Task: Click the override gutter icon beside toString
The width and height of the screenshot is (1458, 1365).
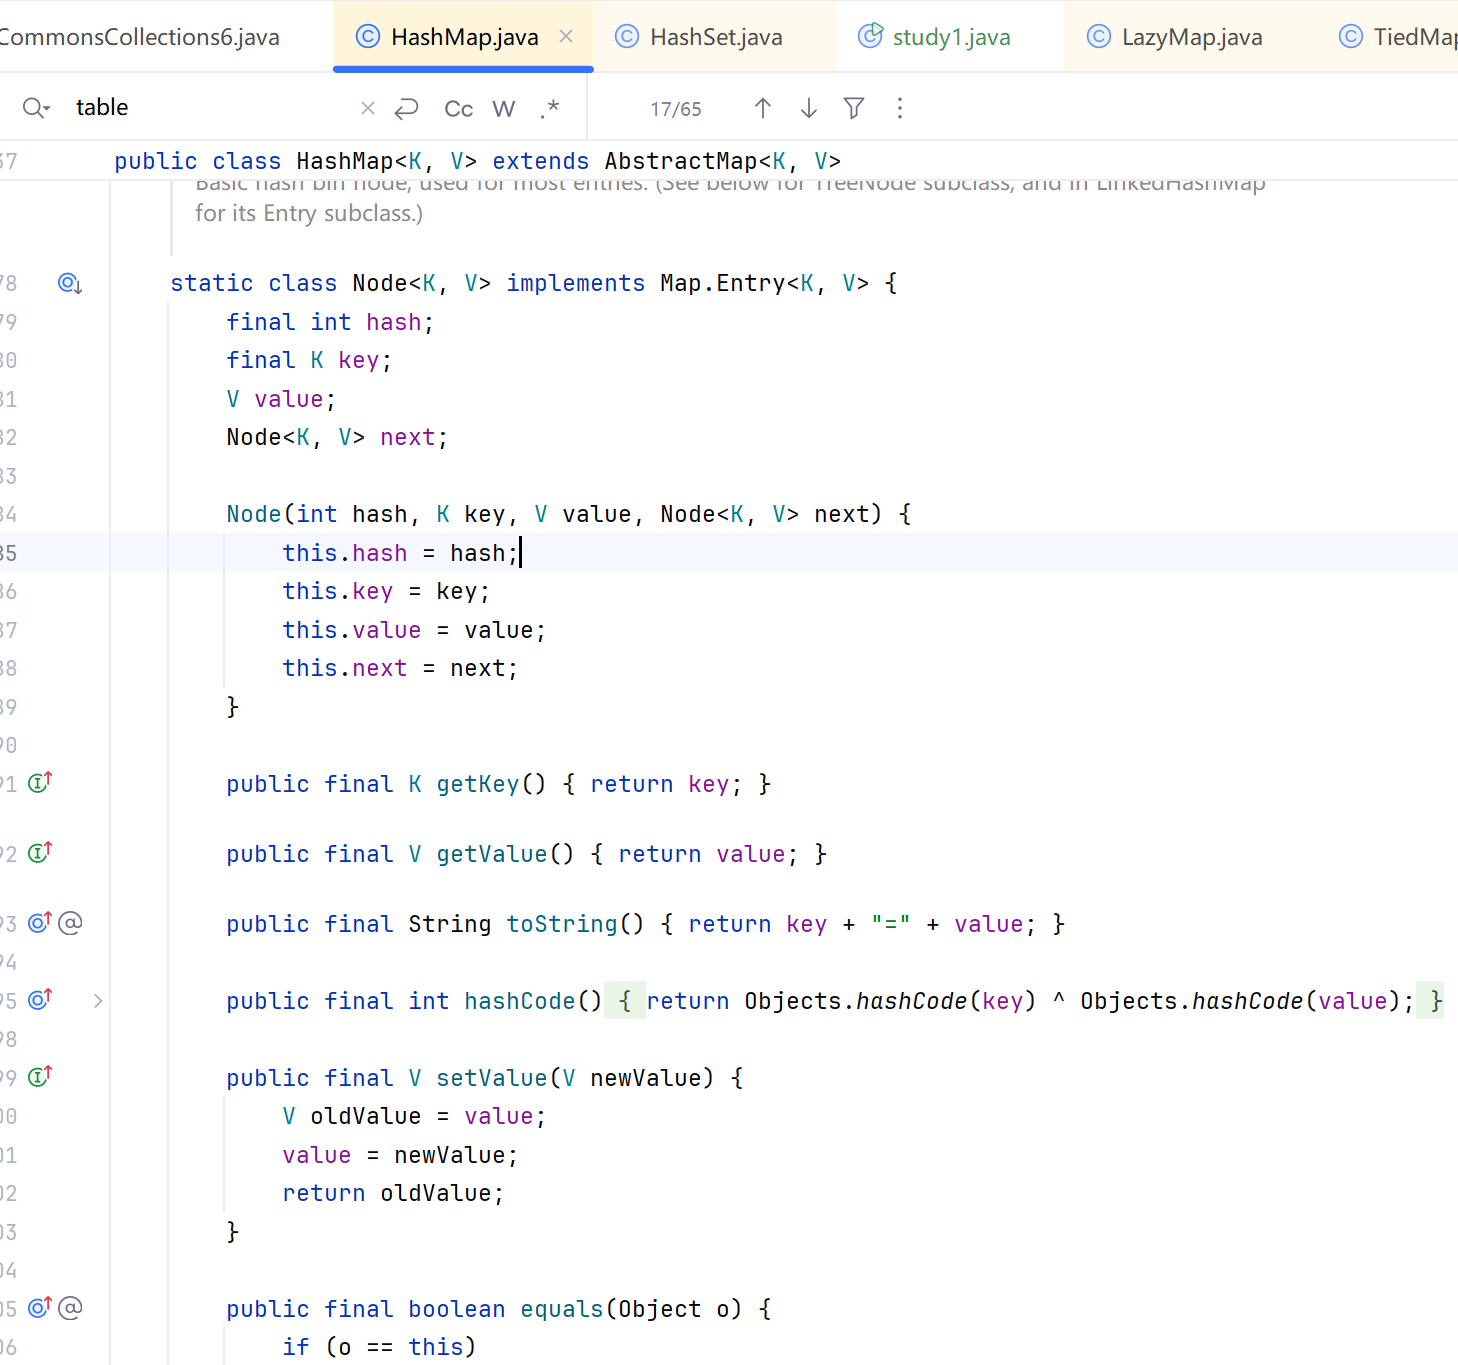Action: tap(40, 922)
